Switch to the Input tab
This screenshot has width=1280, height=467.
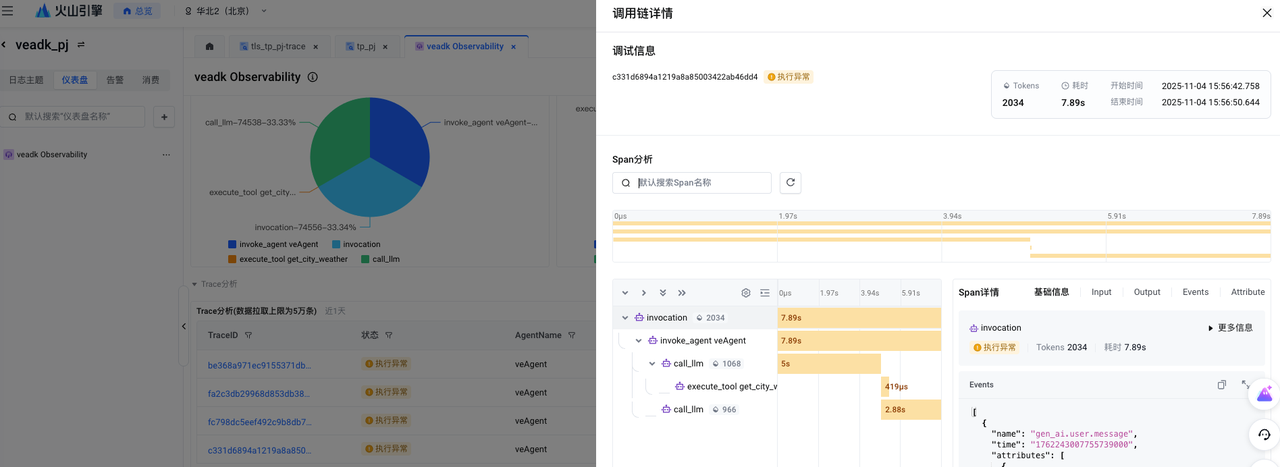1101,292
